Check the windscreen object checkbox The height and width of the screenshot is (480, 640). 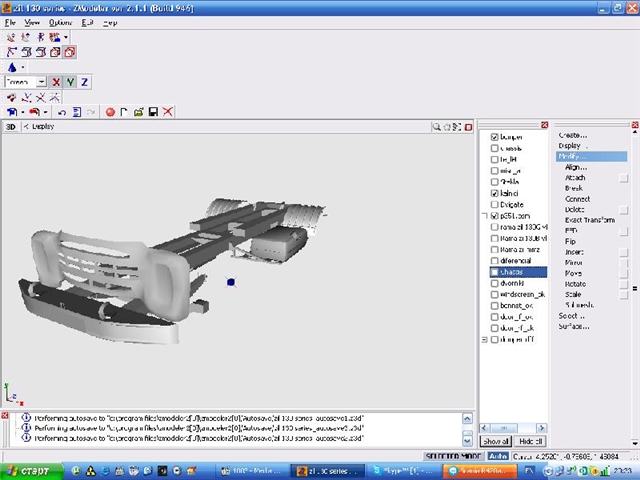pyautogui.click(x=494, y=295)
